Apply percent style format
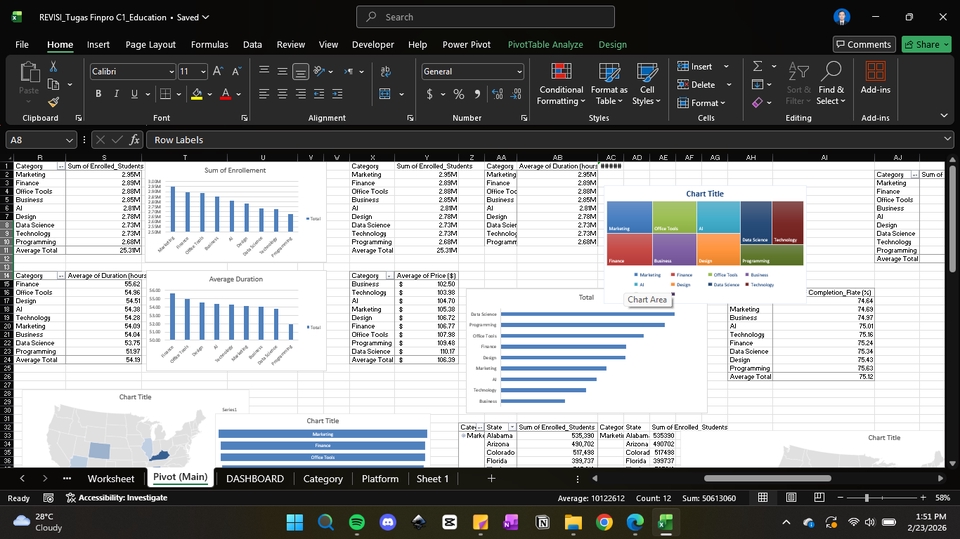Image resolution: width=960 pixels, height=539 pixels. click(x=459, y=94)
